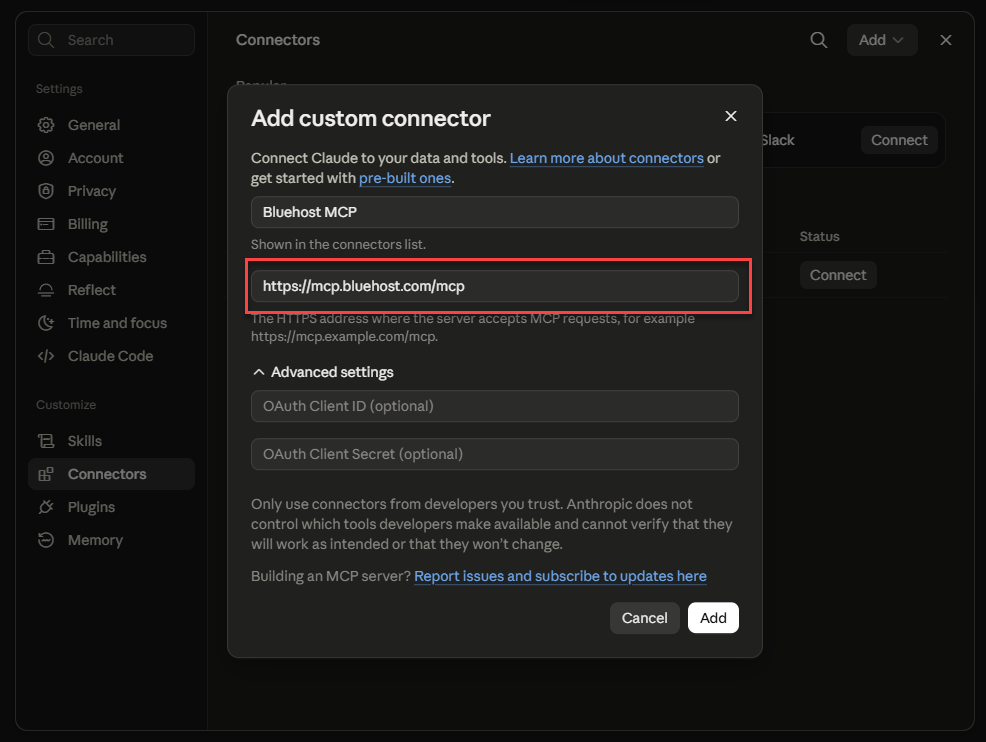
Task: Click the MCP server URL field
Action: point(494,286)
